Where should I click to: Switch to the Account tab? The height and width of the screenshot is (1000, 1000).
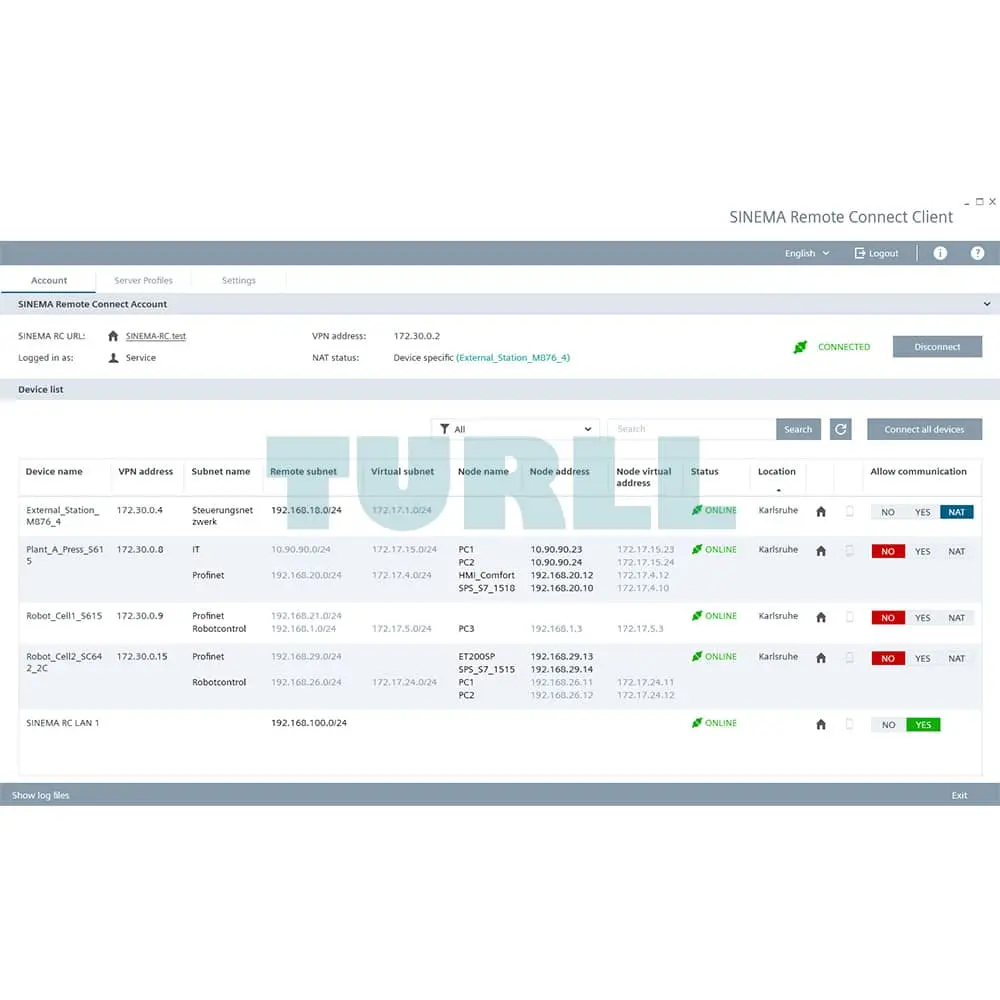coord(48,281)
